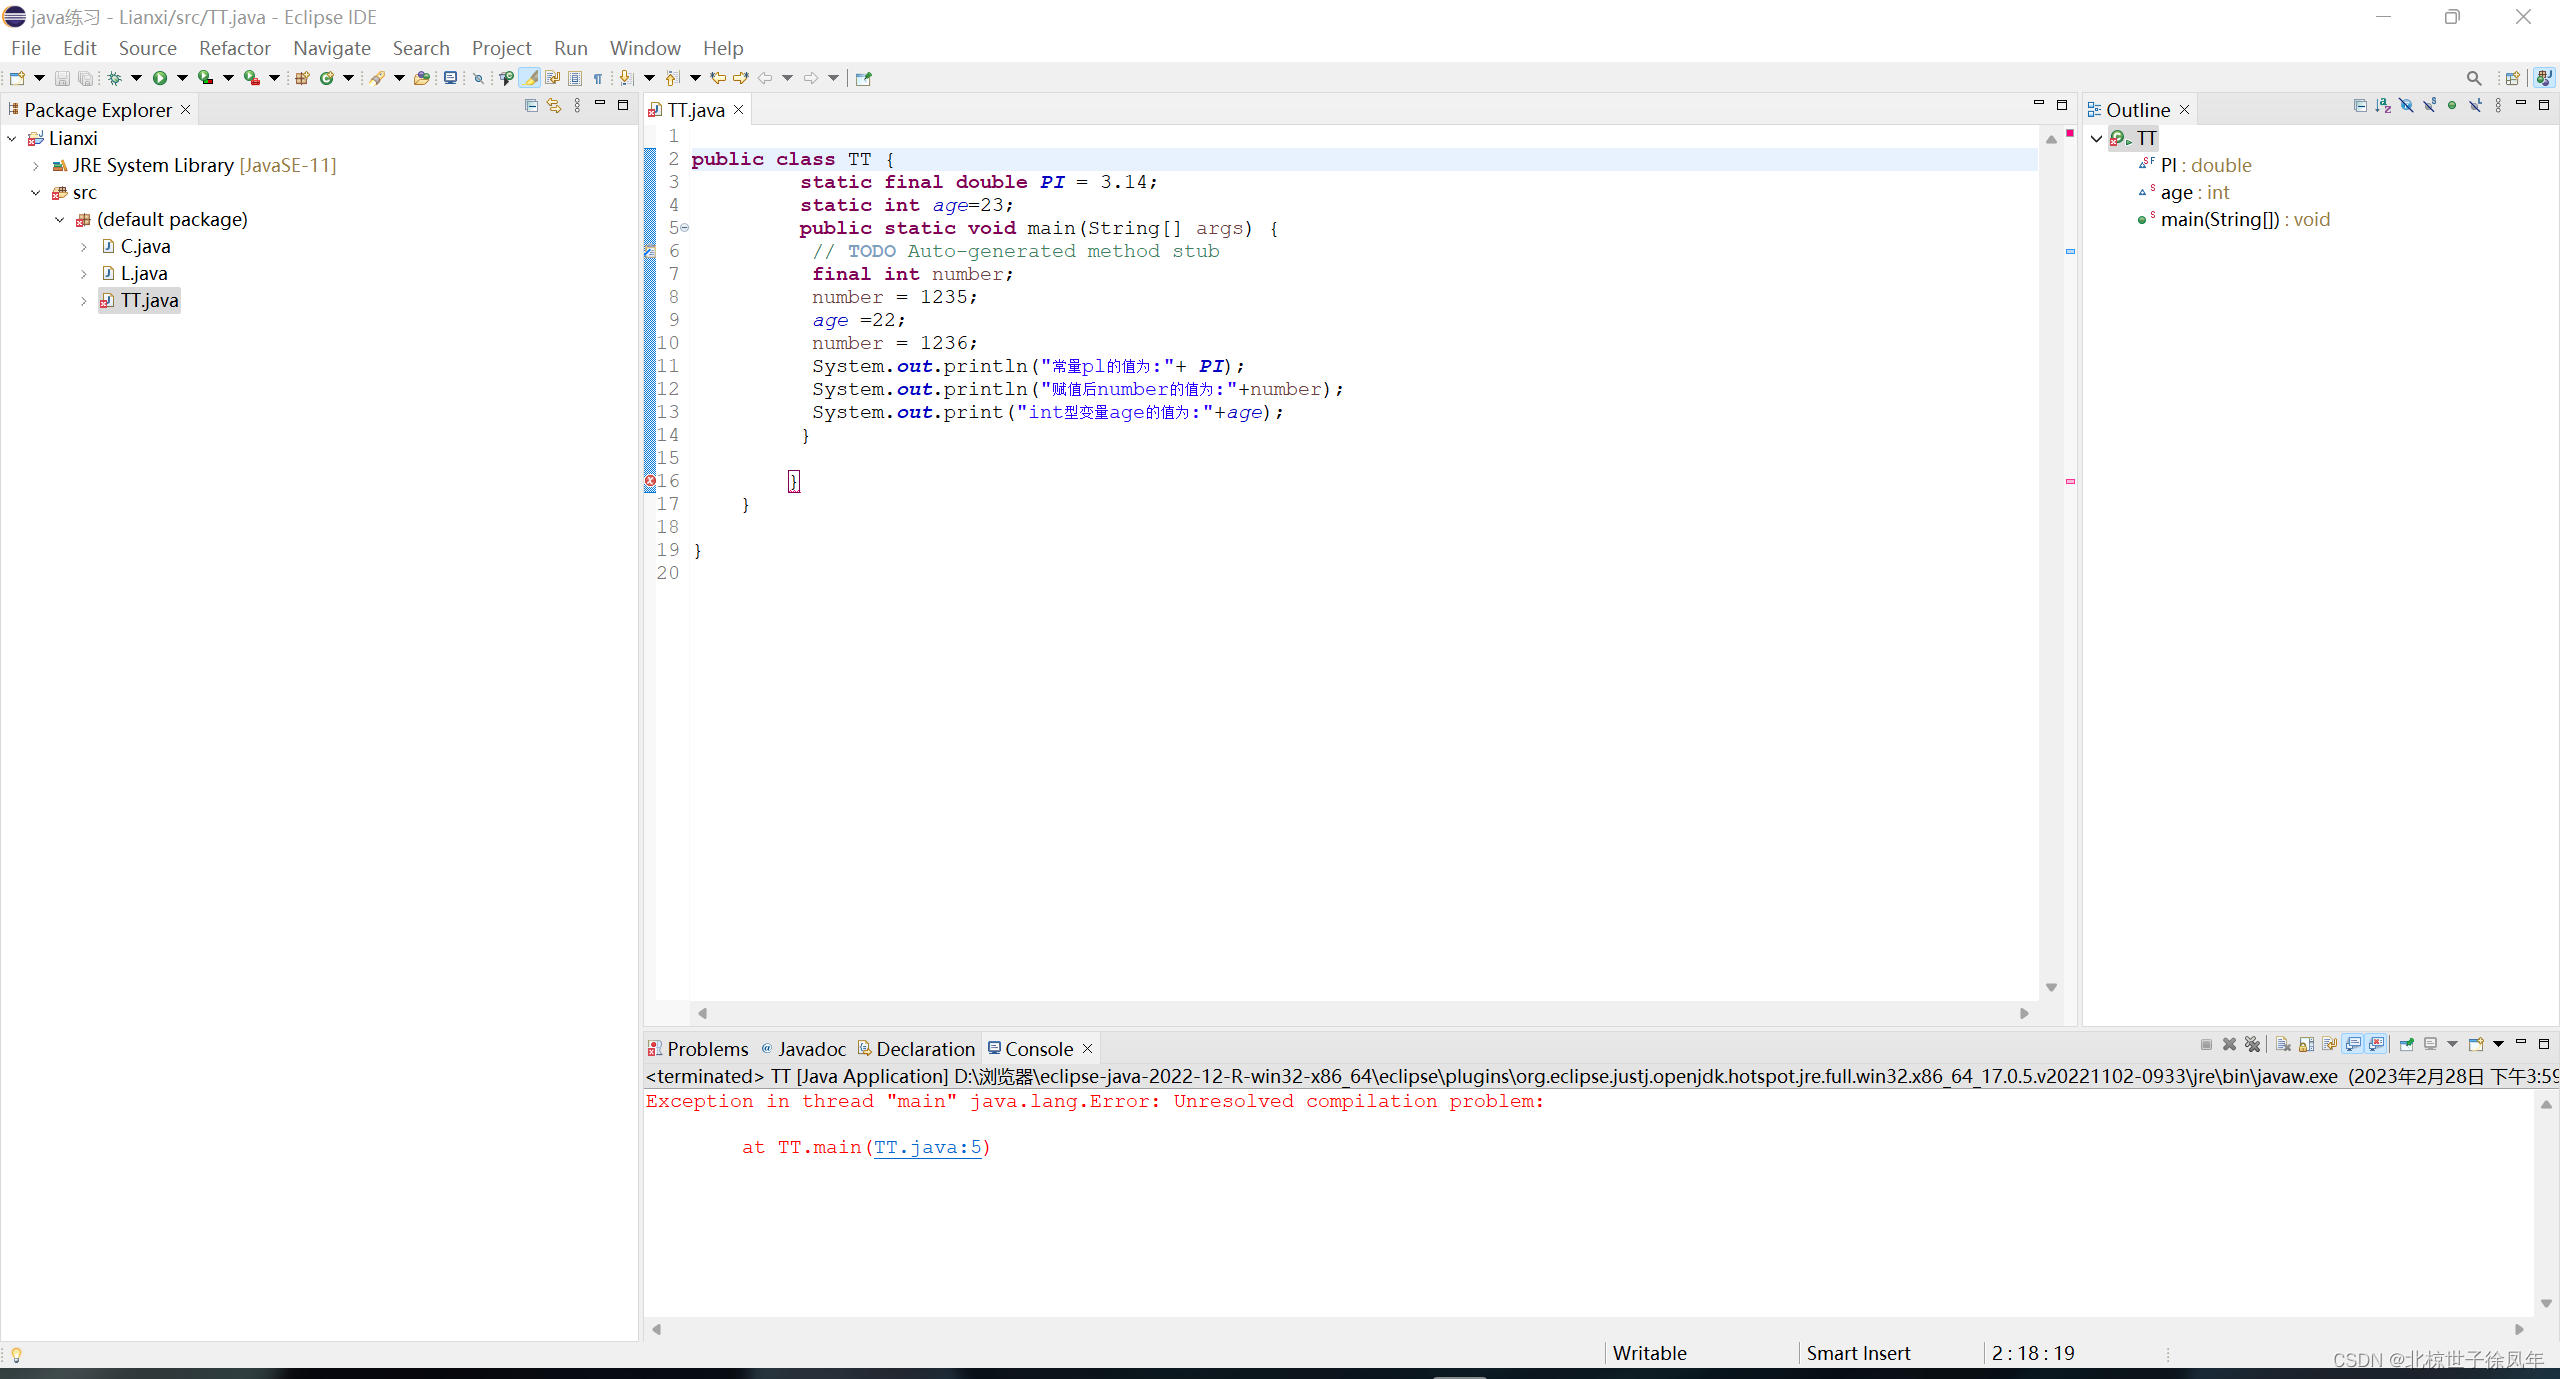Click the Scroll Lock console icon
2560x1379 pixels.
(x=2306, y=1044)
